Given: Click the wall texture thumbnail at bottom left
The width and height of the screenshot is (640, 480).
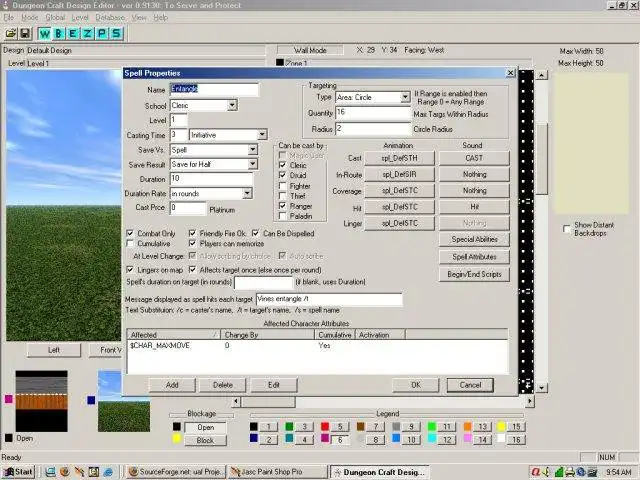Looking at the screenshot, I should [41, 401].
